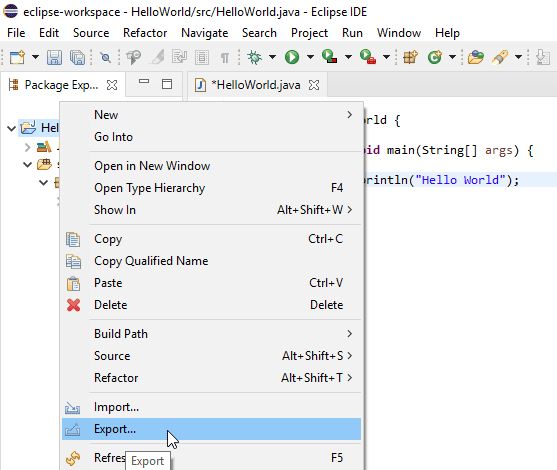Open the Source menu in menu bar
Viewport: 557px width, 470px height.
pos(91,33)
